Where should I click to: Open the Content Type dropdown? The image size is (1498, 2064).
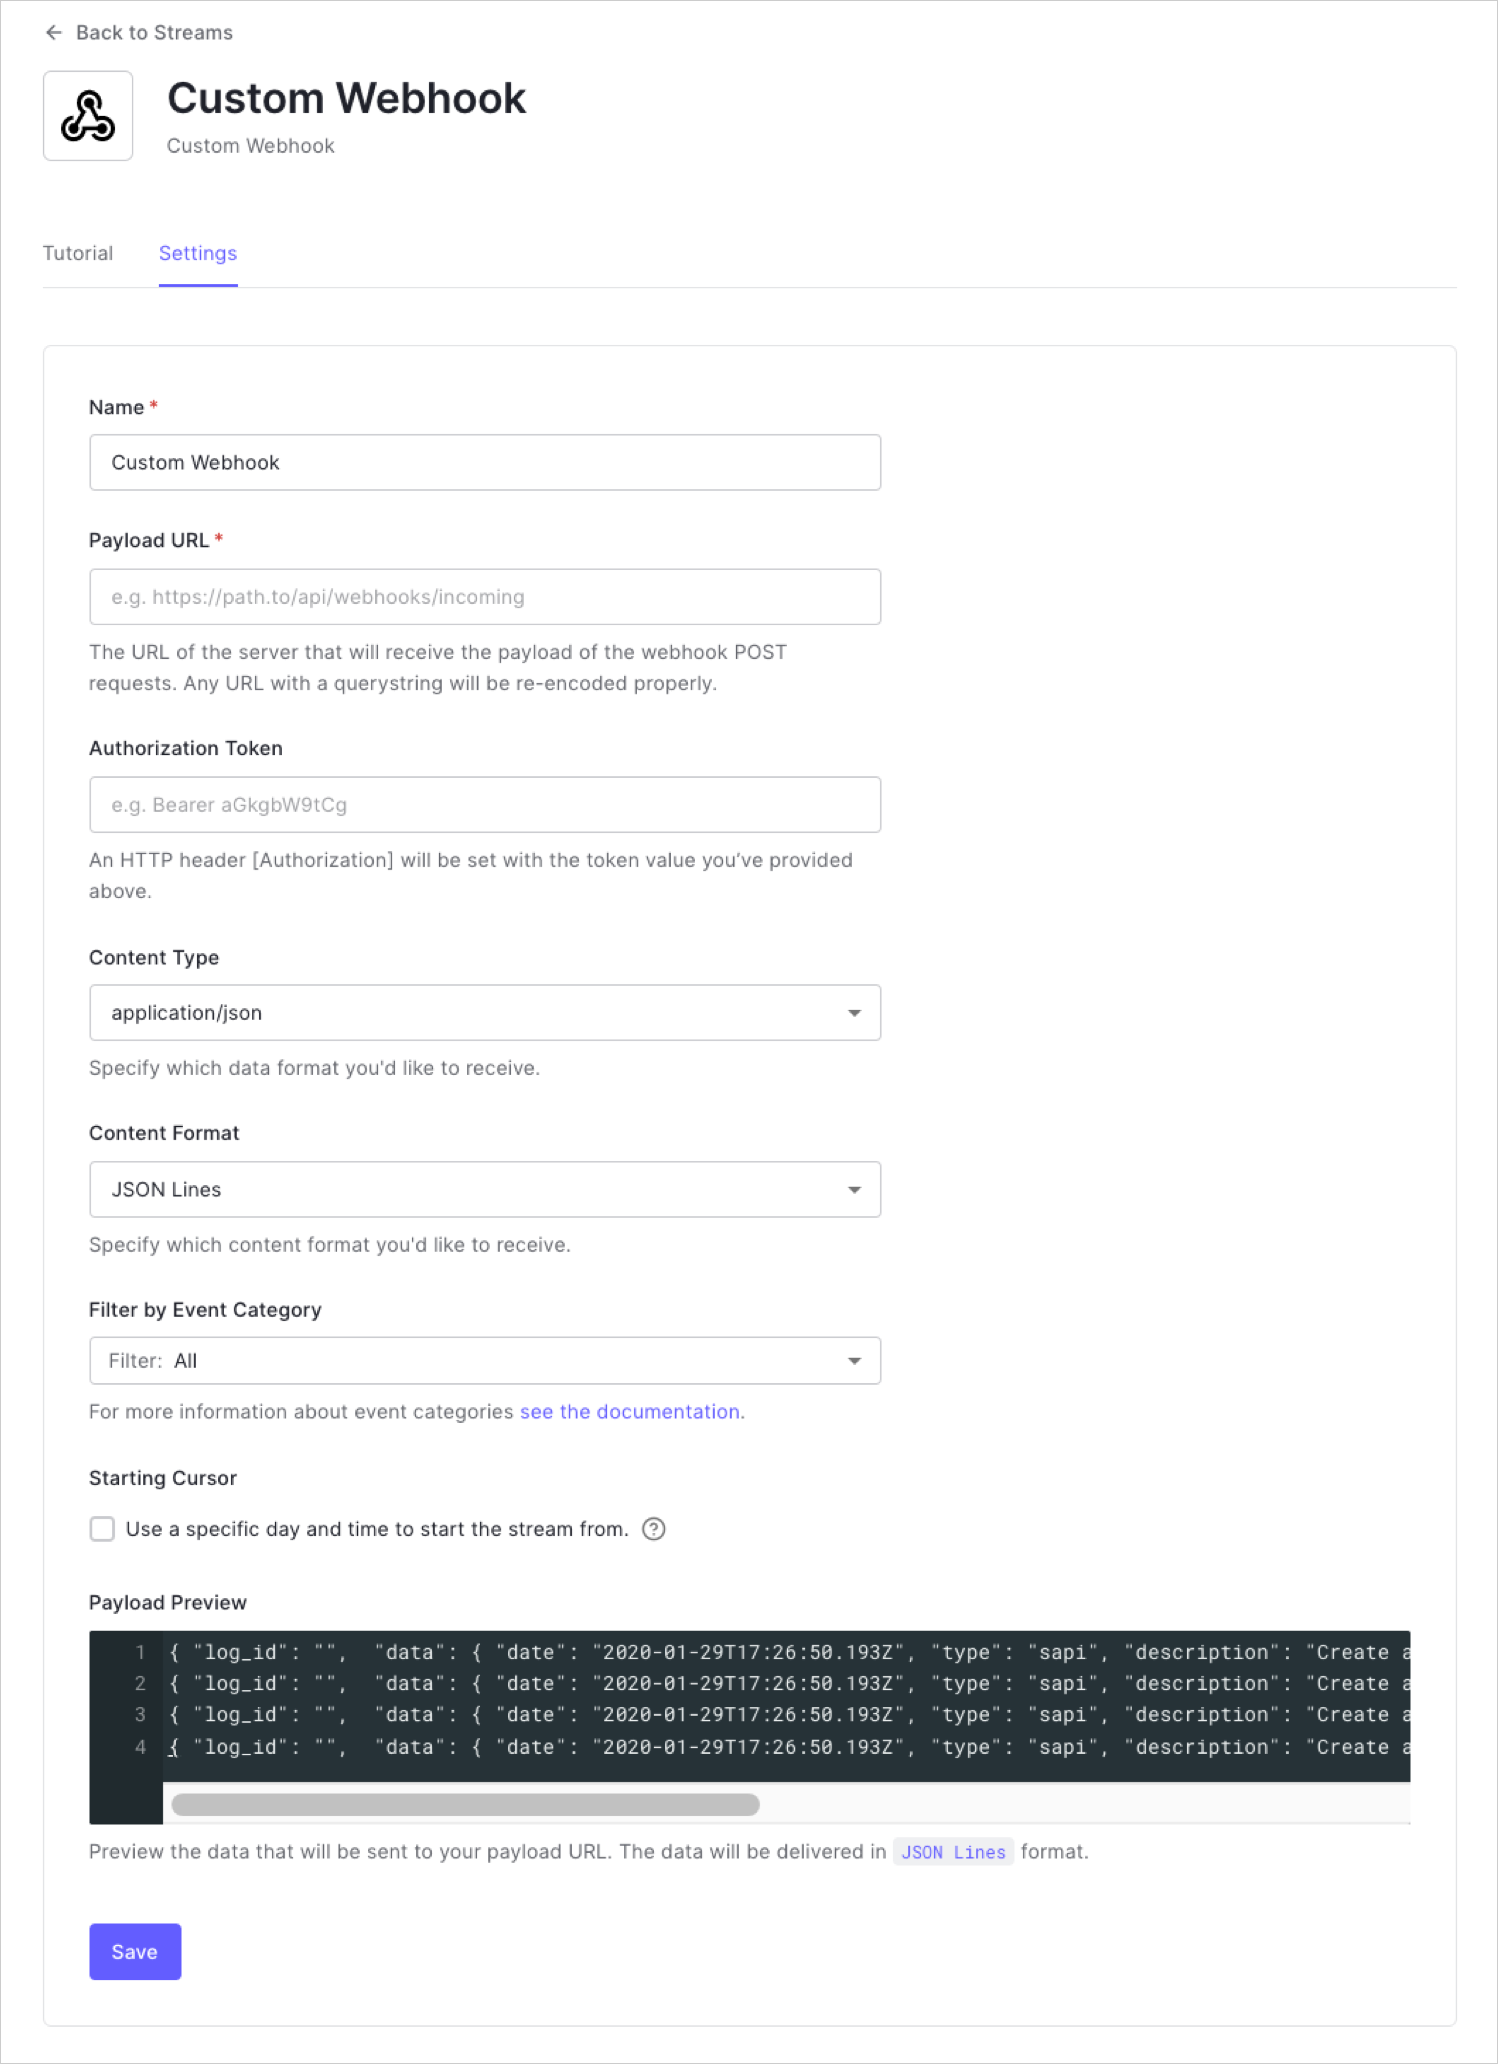tap(484, 1012)
